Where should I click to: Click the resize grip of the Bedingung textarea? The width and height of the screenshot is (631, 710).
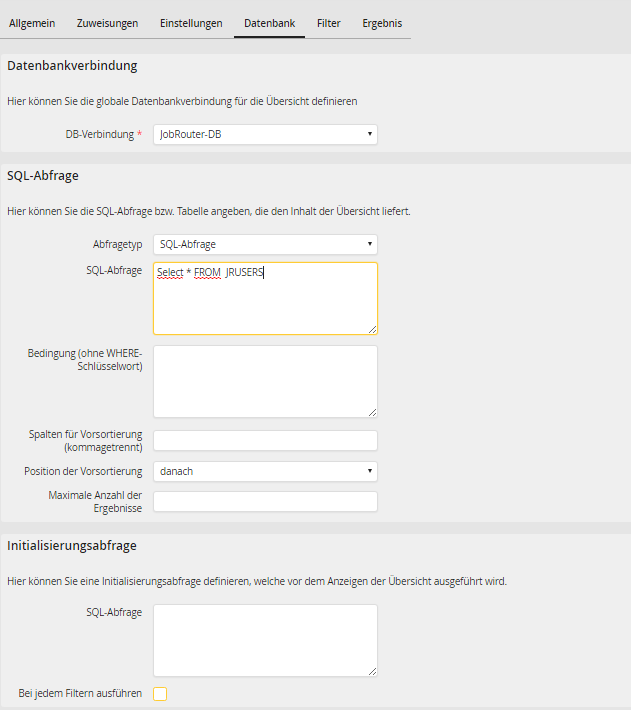[372, 411]
